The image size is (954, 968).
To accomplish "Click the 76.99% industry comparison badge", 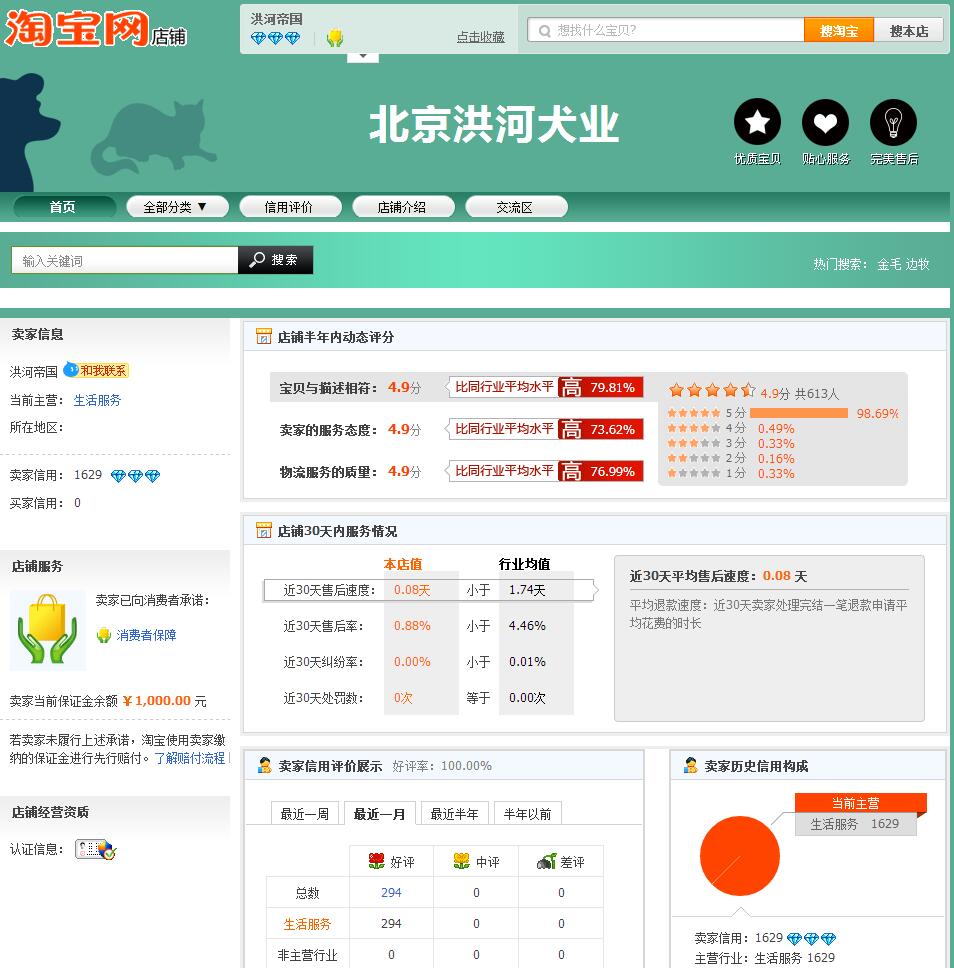I will click(x=545, y=471).
